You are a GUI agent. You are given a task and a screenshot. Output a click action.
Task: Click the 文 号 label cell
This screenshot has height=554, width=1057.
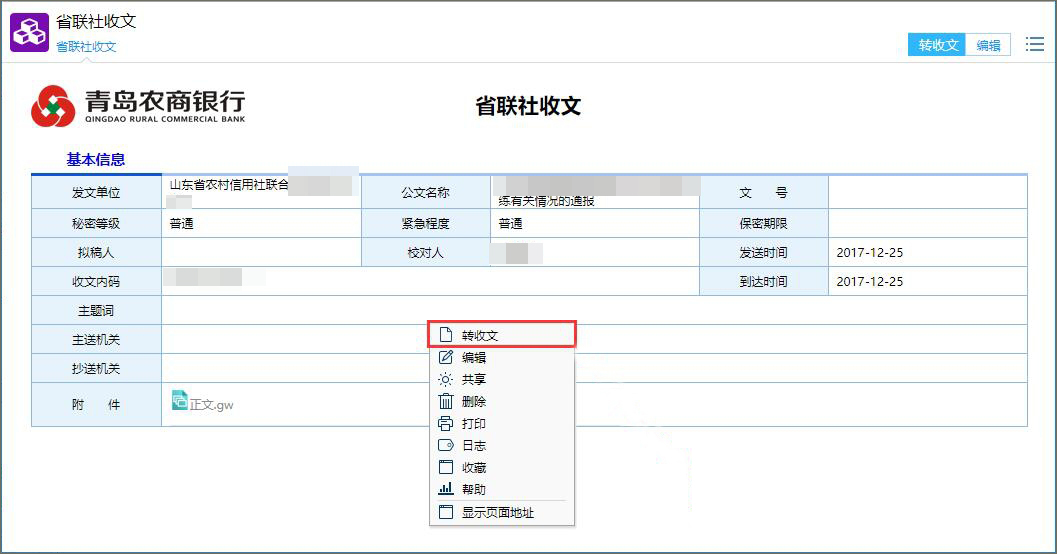pos(764,193)
